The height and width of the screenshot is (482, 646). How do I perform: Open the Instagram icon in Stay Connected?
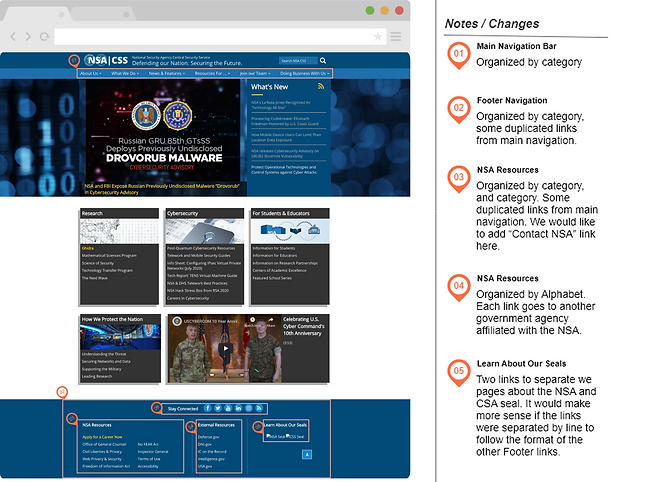click(x=249, y=408)
